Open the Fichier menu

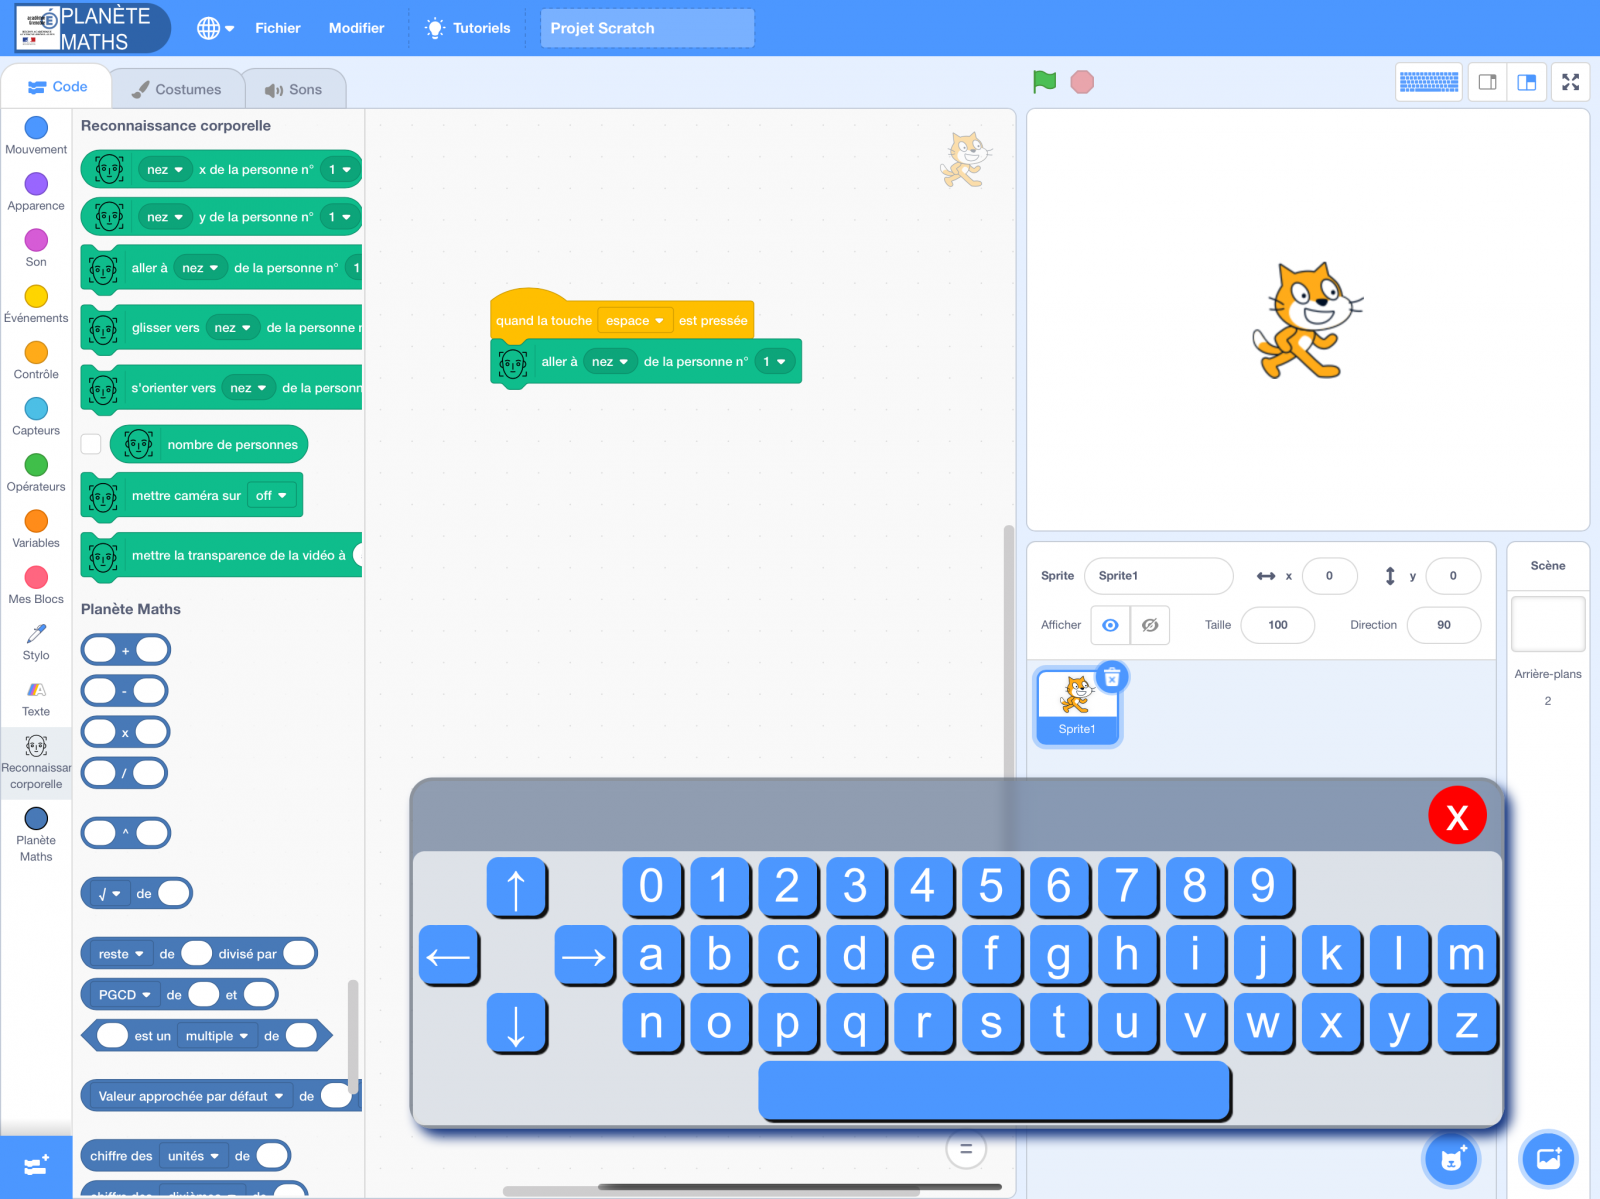278,28
